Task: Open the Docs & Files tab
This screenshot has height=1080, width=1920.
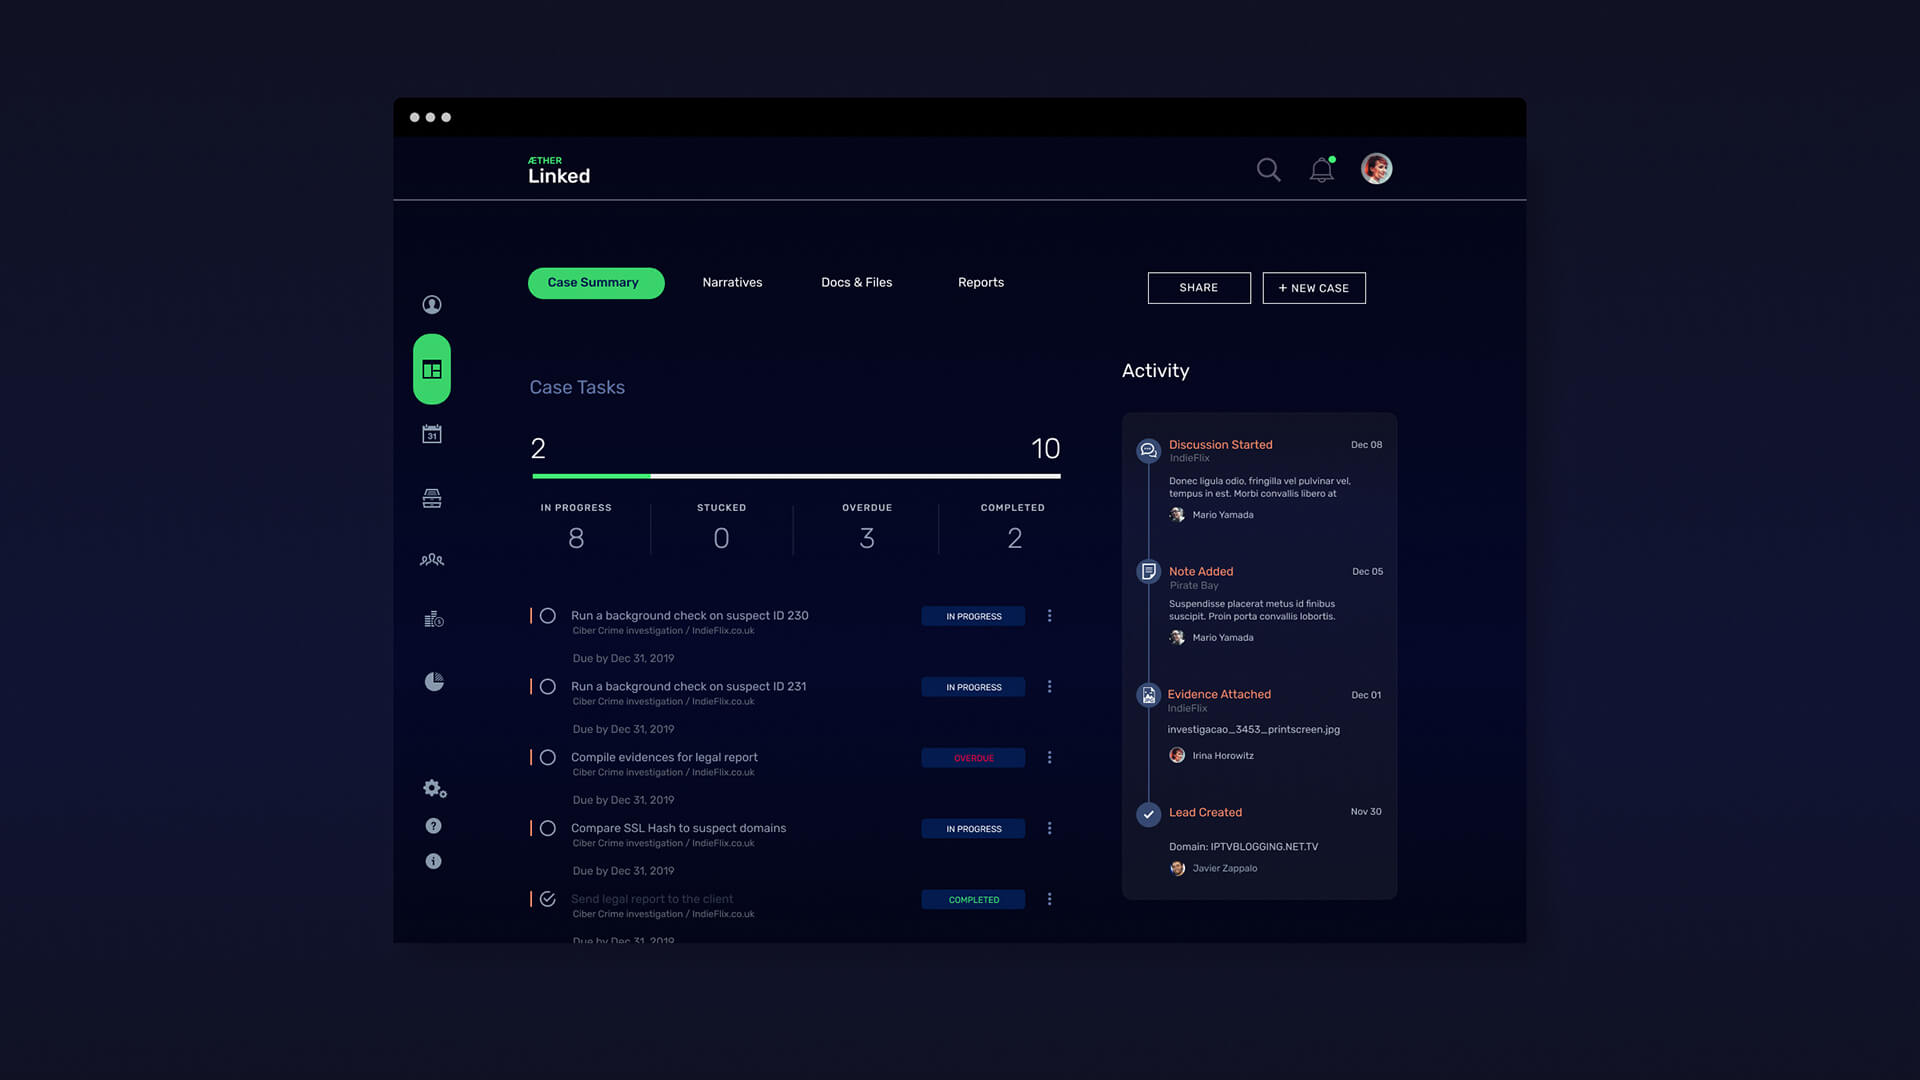Action: click(x=856, y=283)
